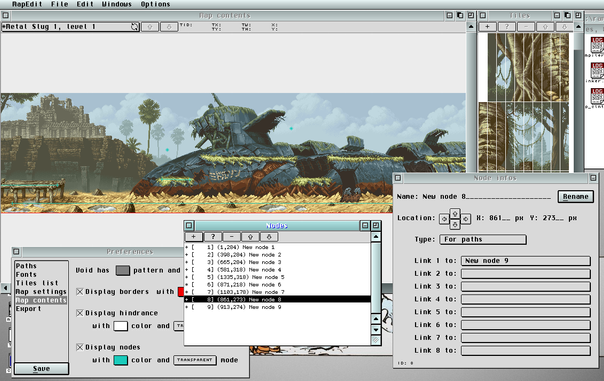The height and width of the screenshot is (381, 604).
Task: Select 'New node 9' in the Nodes list
Action: click(x=277, y=307)
